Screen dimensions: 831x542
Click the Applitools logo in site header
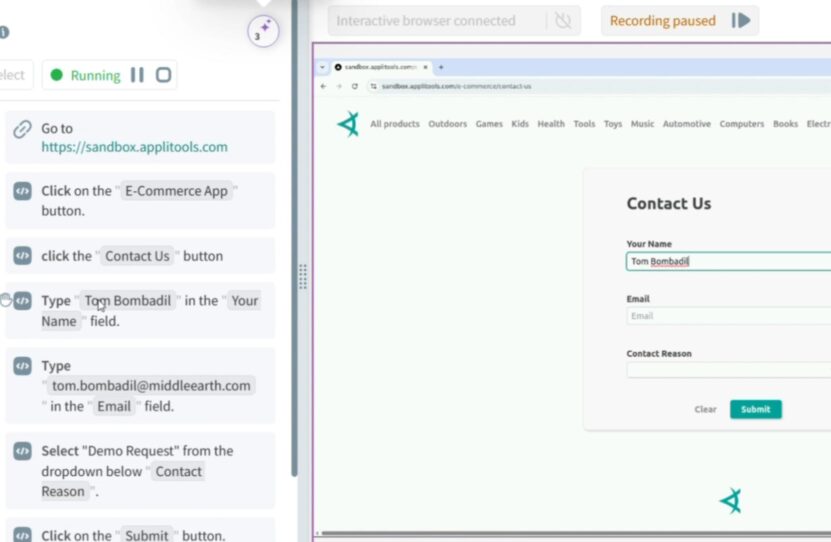click(349, 124)
